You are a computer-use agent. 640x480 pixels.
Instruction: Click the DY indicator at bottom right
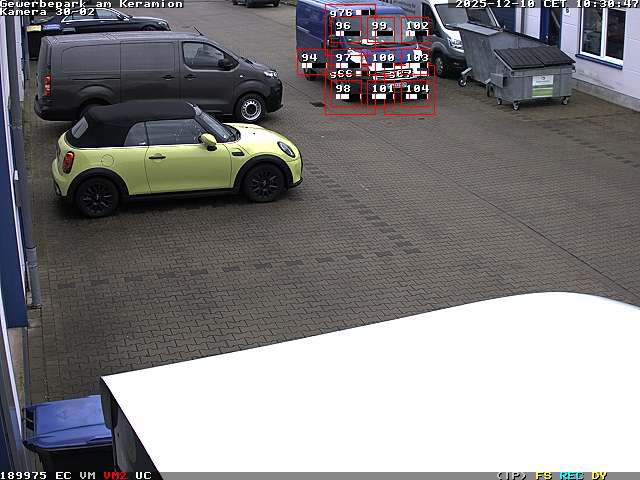[599, 475]
